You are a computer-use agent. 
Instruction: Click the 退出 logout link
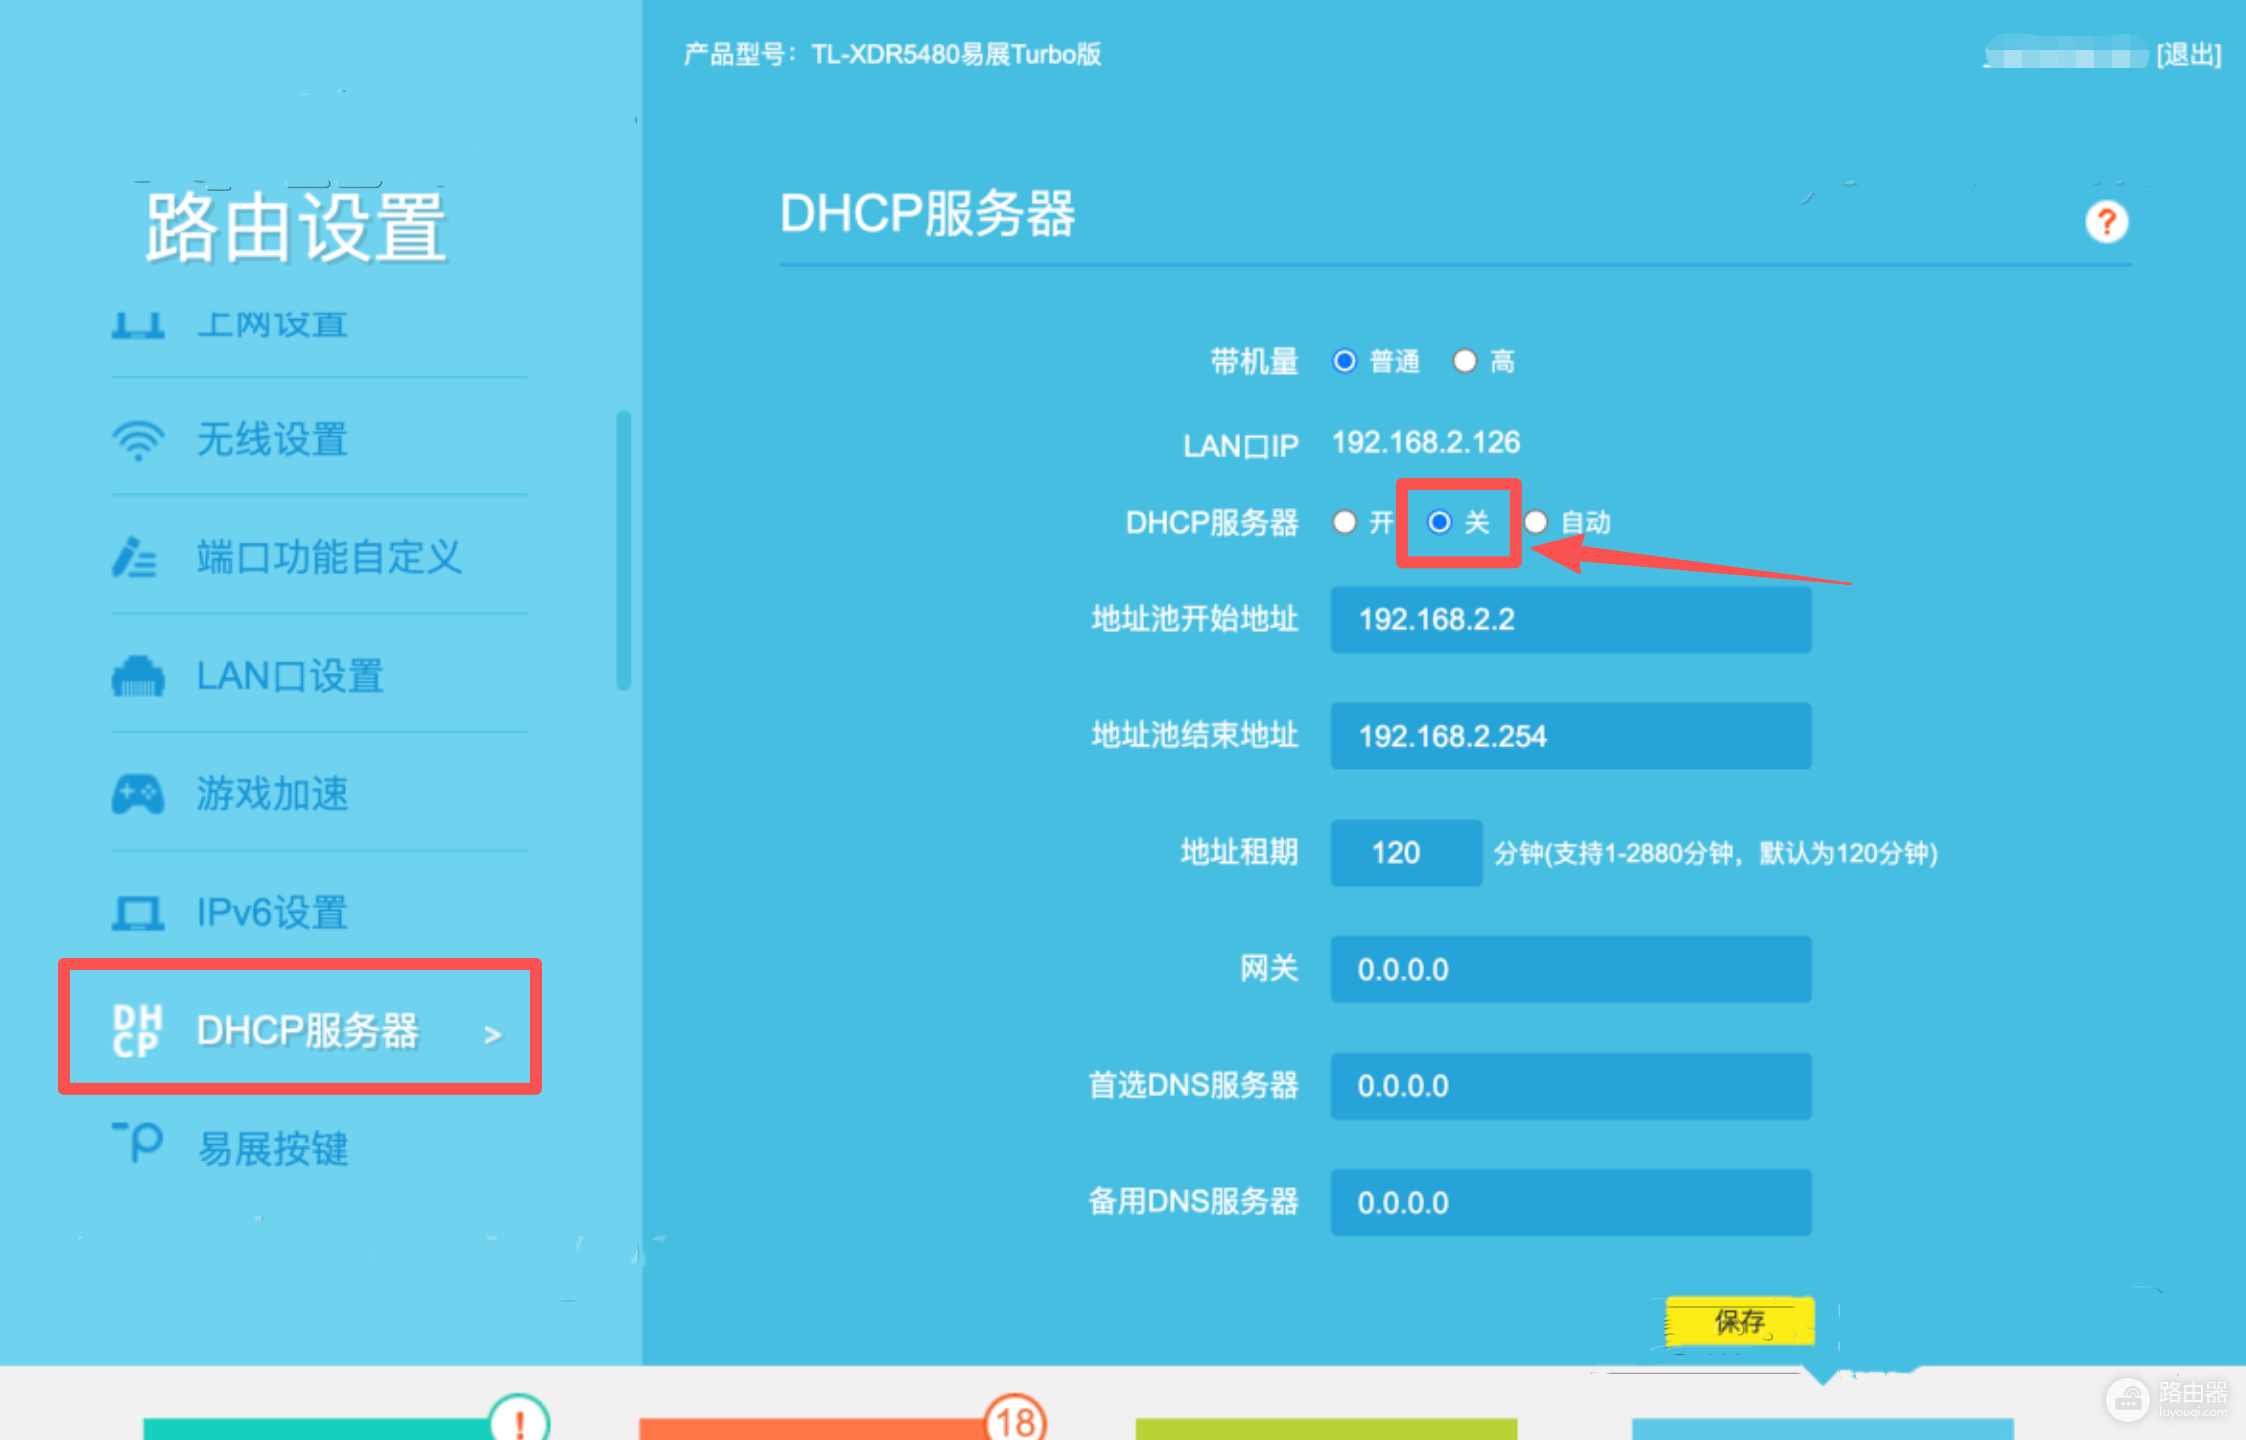(2189, 54)
